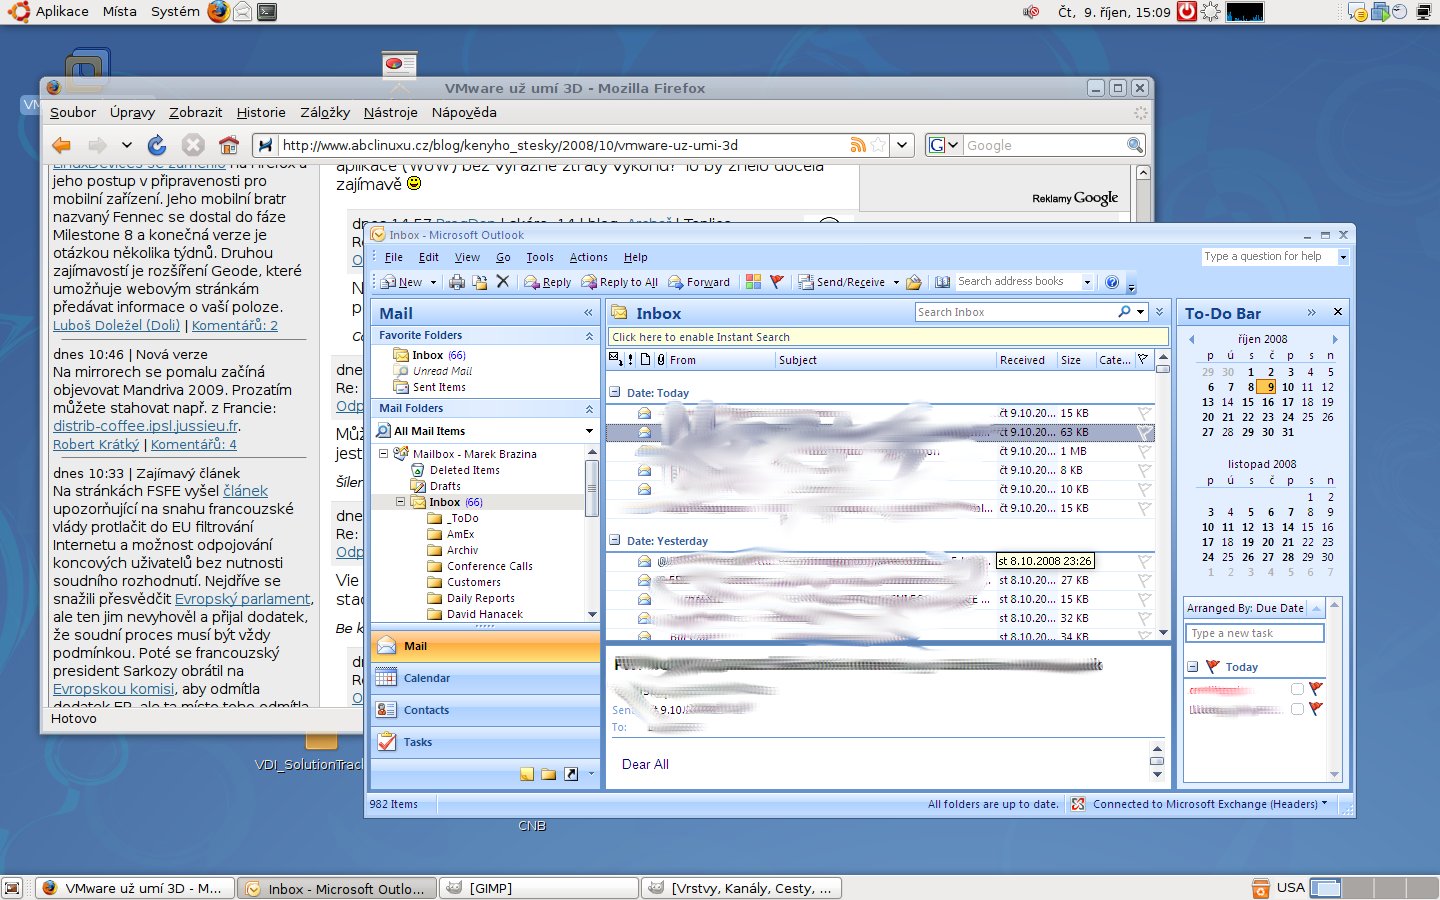Click the Move to Folder icon in the toolbar

point(480,282)
